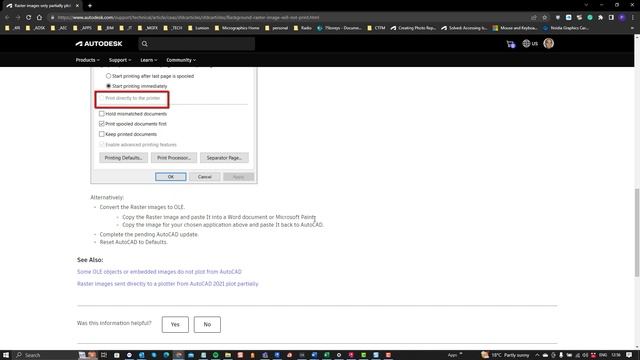Select Start printing immediately radio button

click(x=109, y=86)
